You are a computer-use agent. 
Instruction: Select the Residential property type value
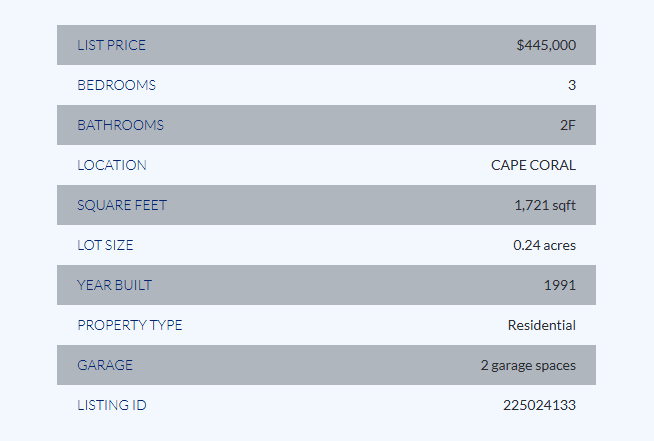tap(542, 325)
